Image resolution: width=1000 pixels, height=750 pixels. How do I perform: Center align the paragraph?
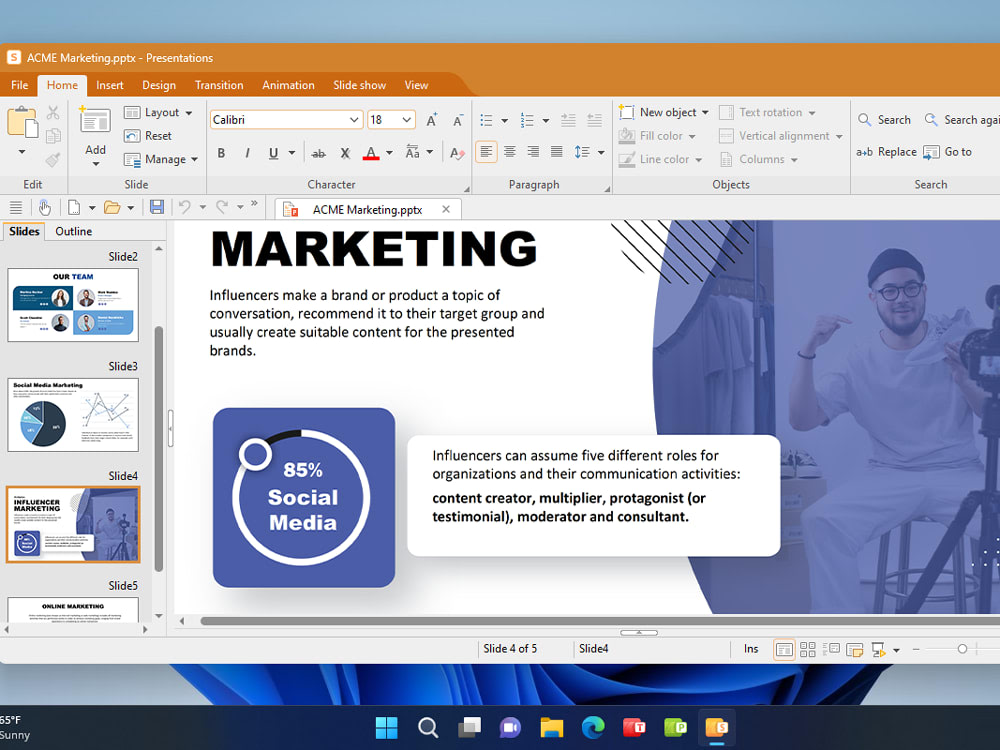[510, 152]
